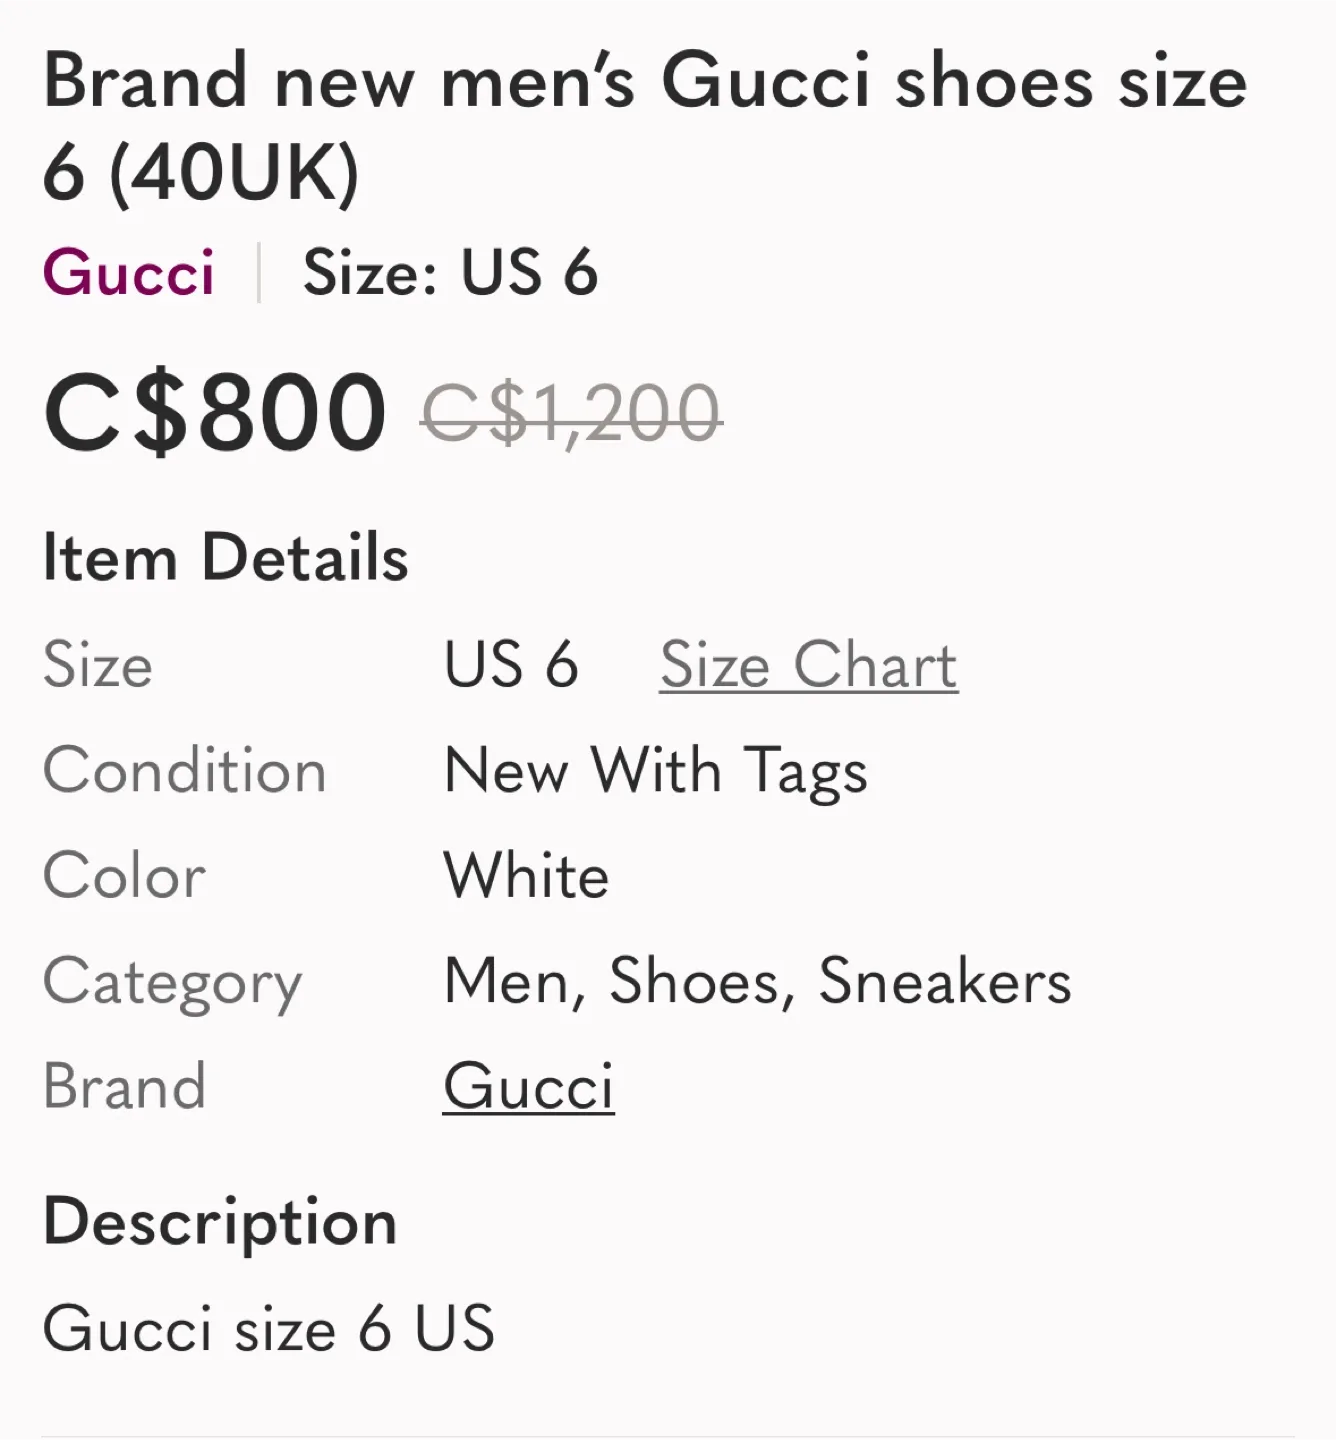Click the color value White
This screenshot has width=1336, height=1440.
pyautogui.click(x=527, y=877)
